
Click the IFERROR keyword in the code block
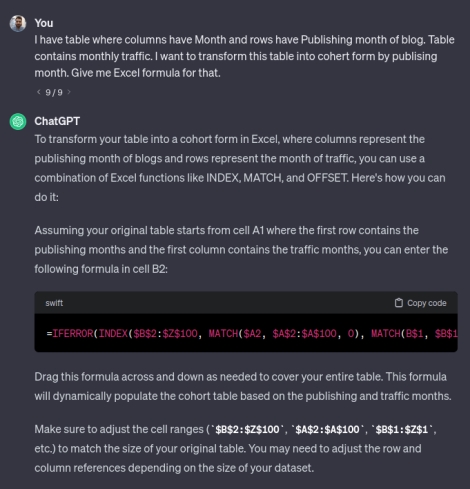[73, 333]
